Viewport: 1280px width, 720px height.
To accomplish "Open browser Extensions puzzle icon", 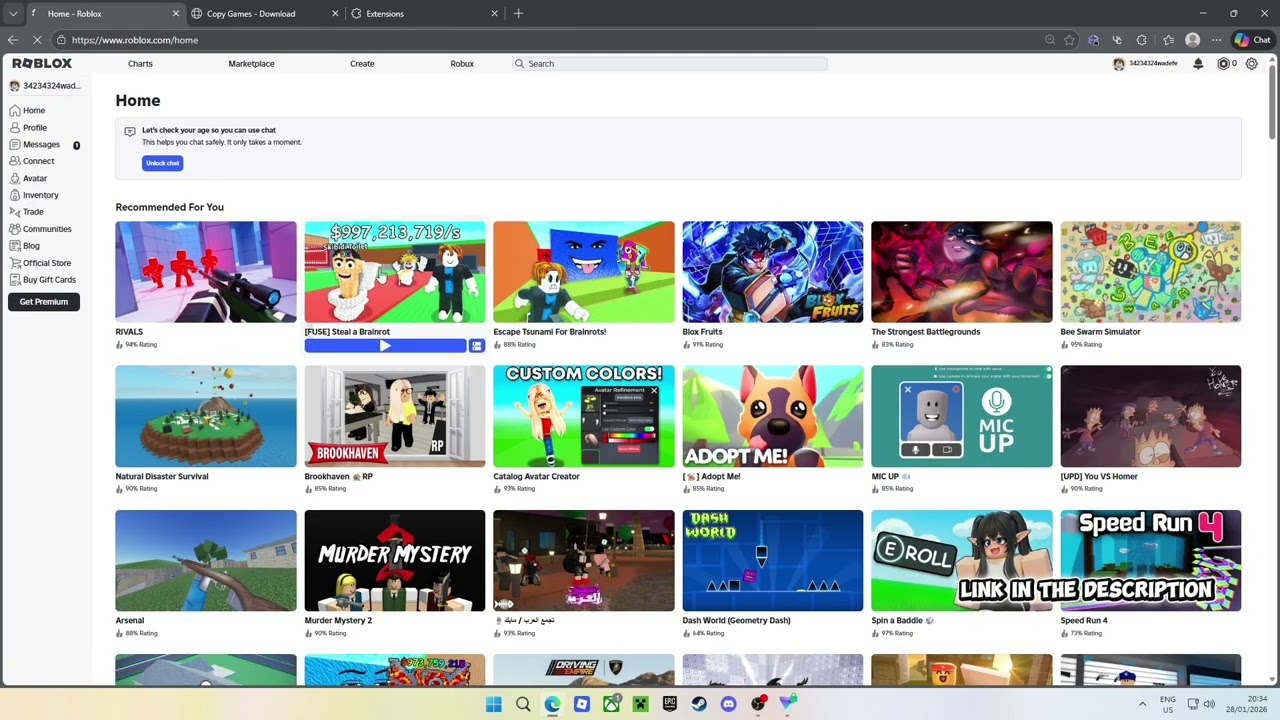I will pyautogui.click(x=1142, y=40).
